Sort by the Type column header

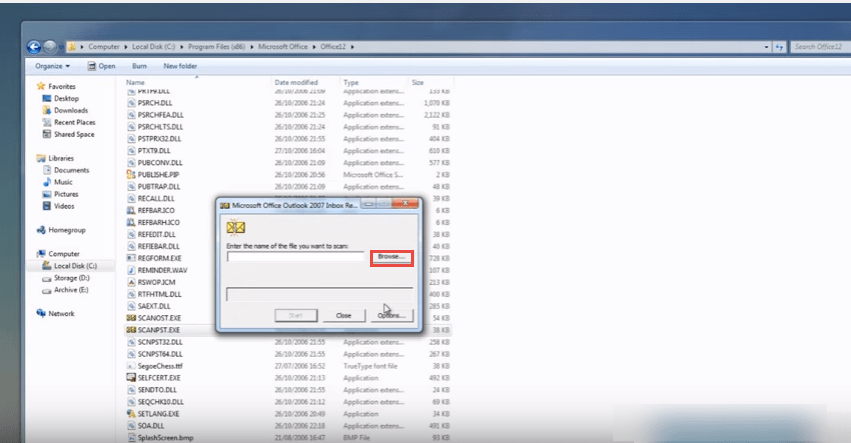coord(351,83)
